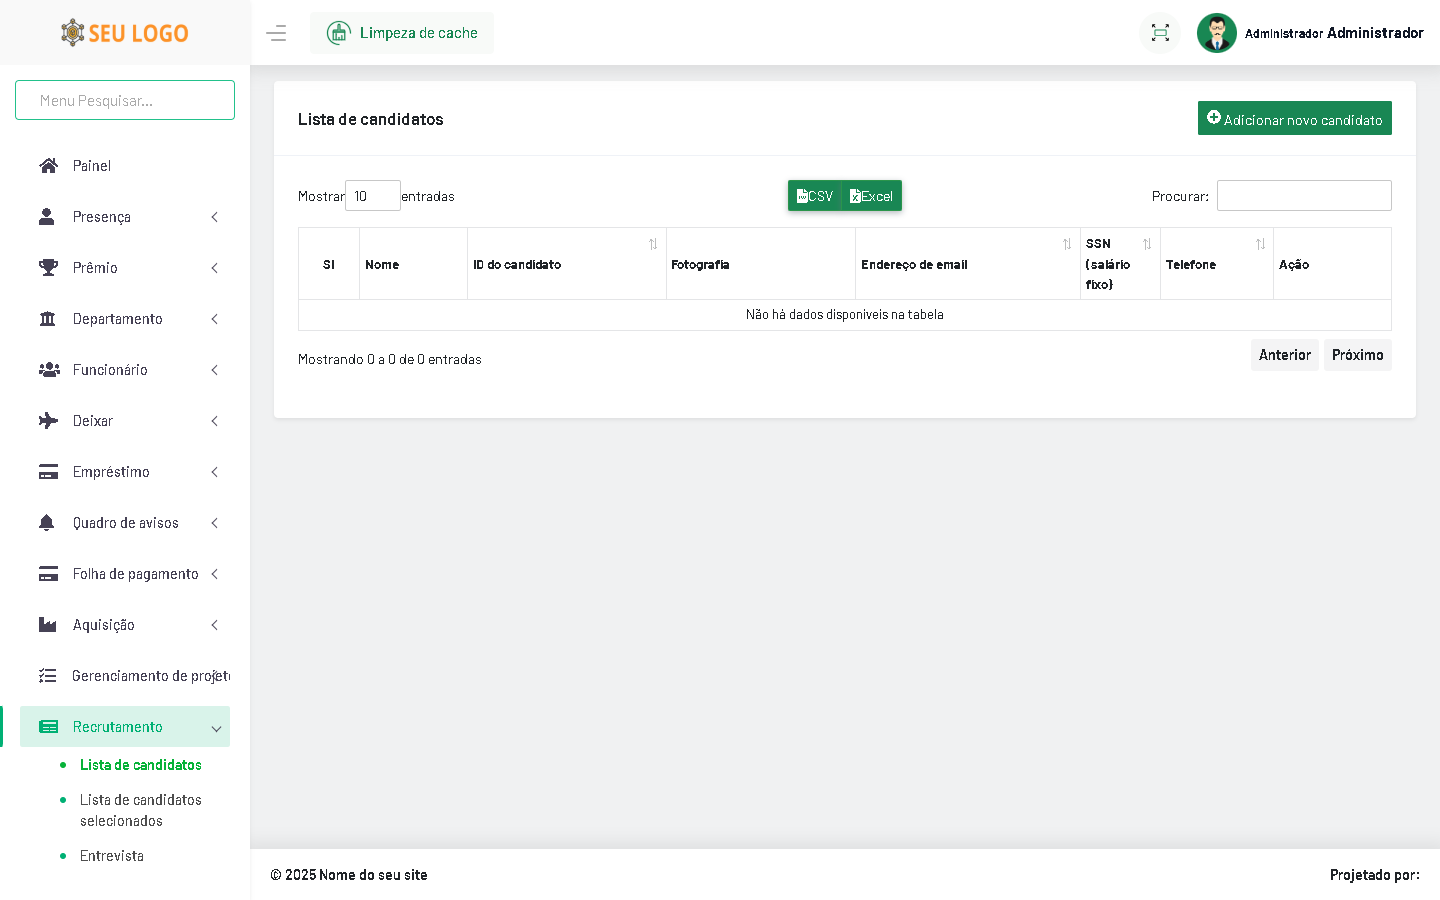
Task: Open Lista de candidatos selecionados
Action: click(140, 810)
